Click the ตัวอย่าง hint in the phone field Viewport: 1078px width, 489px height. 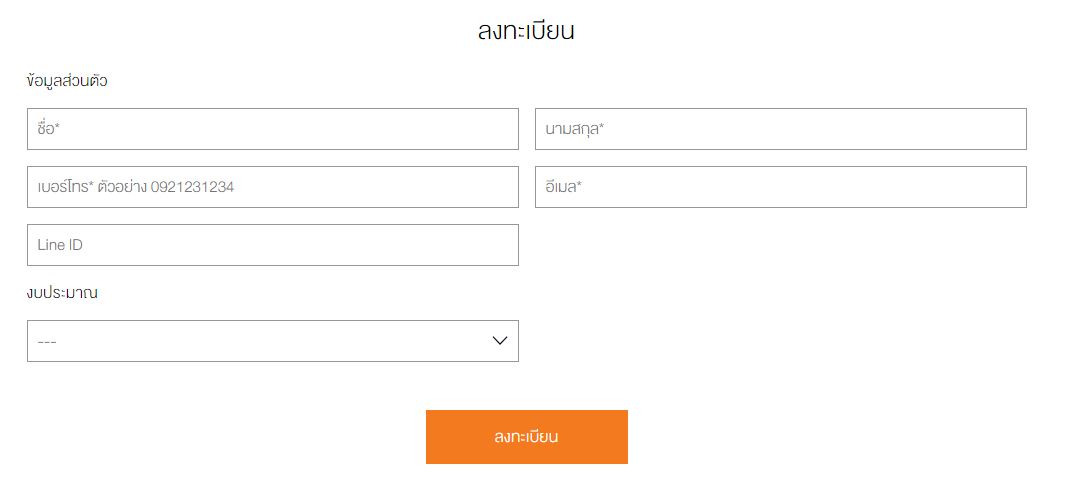(x=122, y=187)
